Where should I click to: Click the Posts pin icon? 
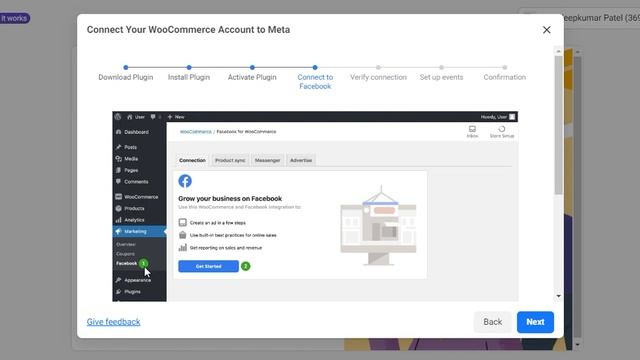pos(118,147)
